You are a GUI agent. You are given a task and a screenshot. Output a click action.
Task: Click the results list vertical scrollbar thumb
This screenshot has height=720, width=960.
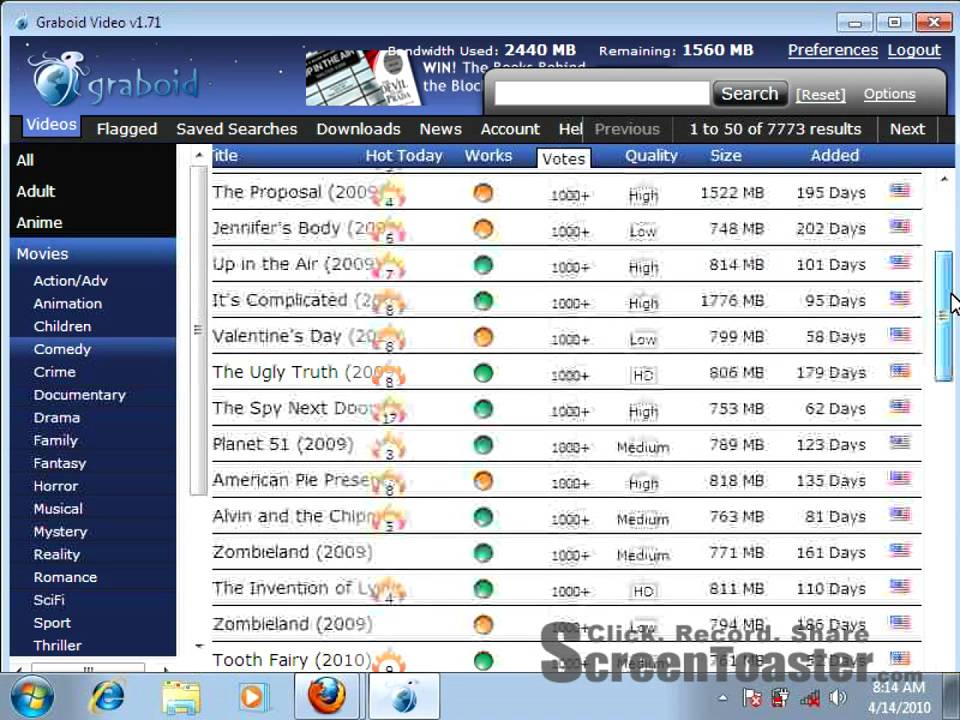point(943,316)
